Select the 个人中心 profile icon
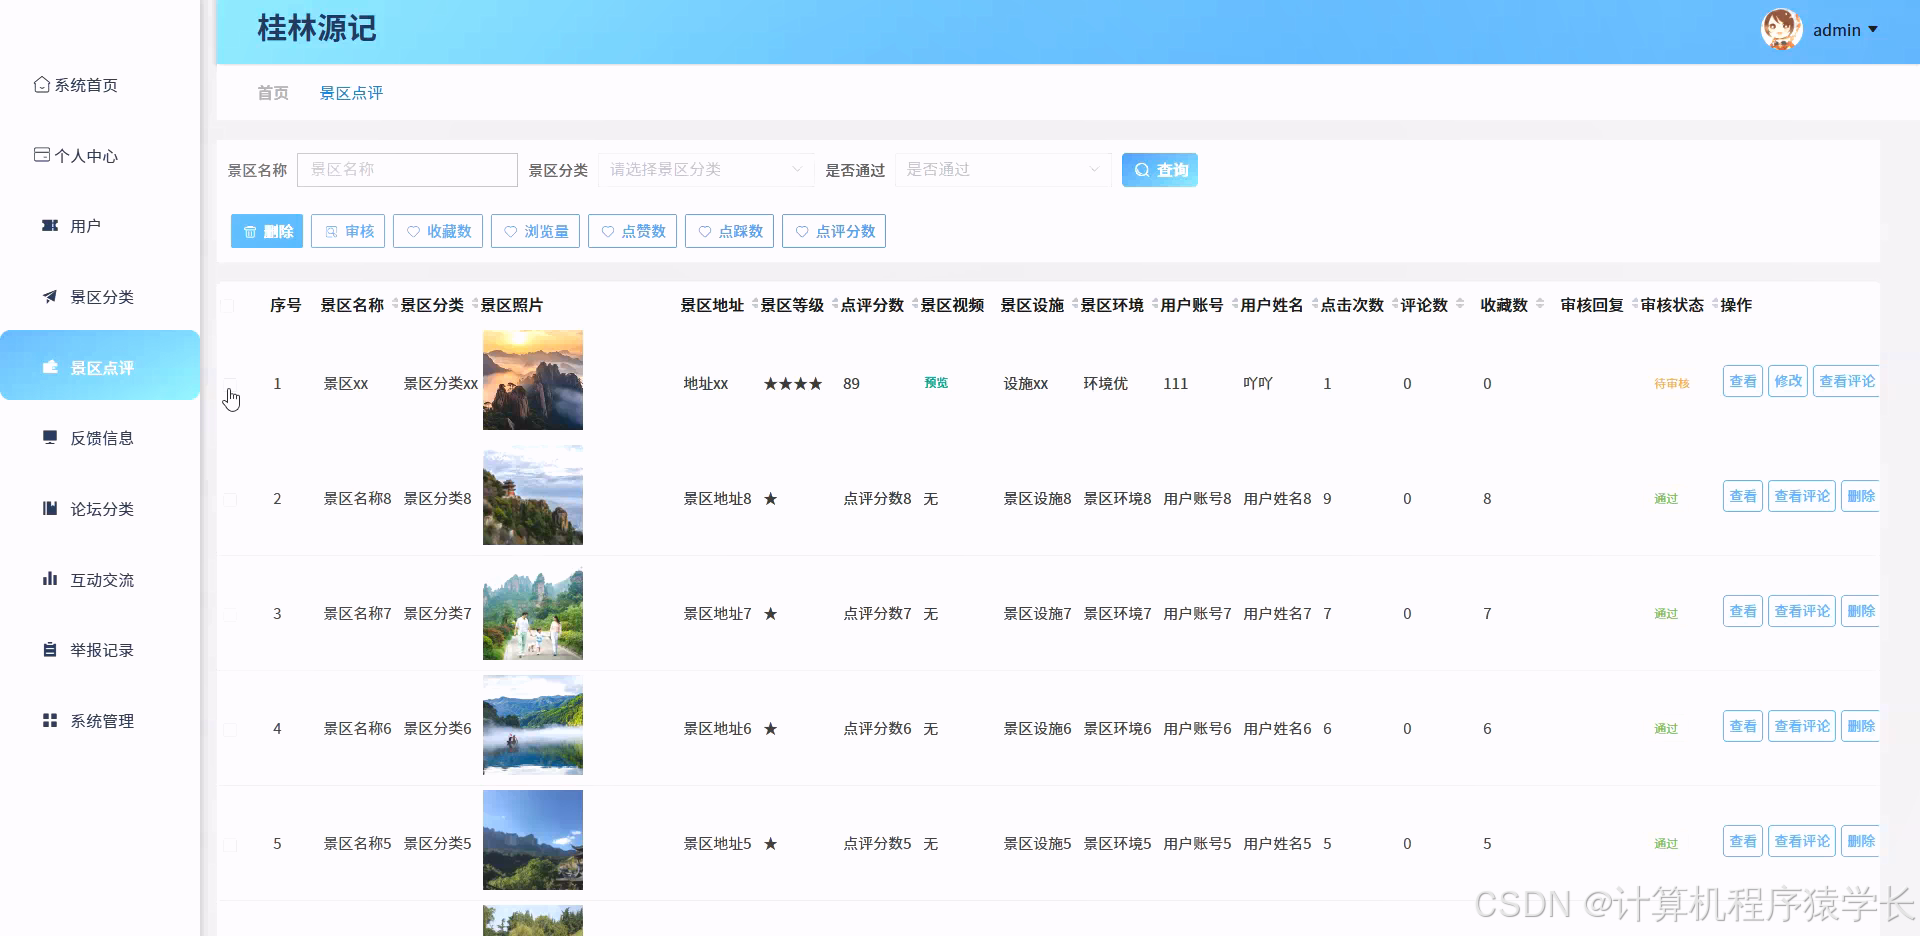Screen dimensions: 1920x936 41,155
